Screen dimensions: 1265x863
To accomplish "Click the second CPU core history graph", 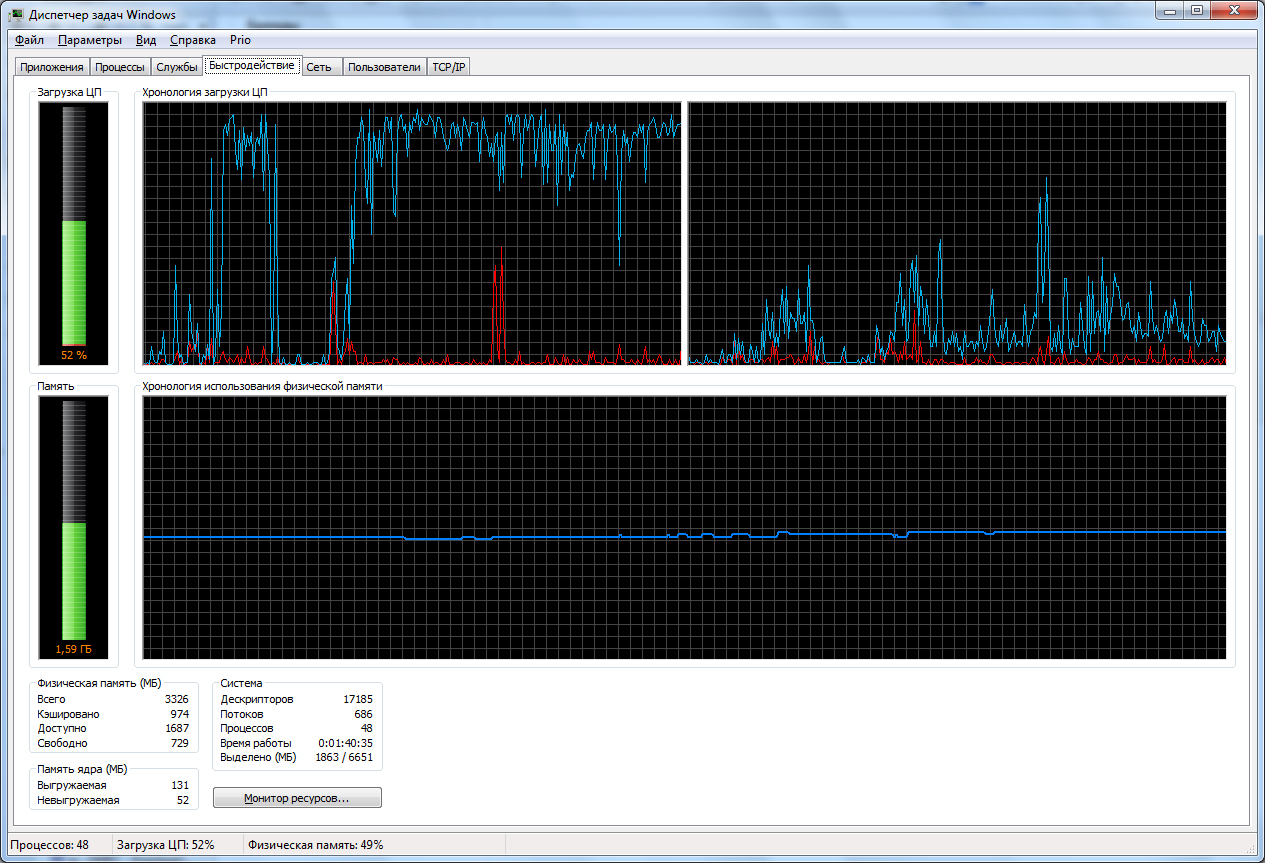I will coord(957,233).
